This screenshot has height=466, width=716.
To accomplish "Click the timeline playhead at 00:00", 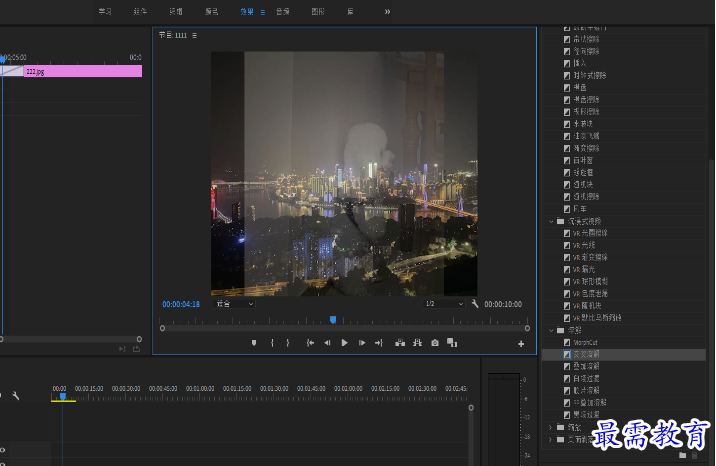I will click(x=63, y=397).
